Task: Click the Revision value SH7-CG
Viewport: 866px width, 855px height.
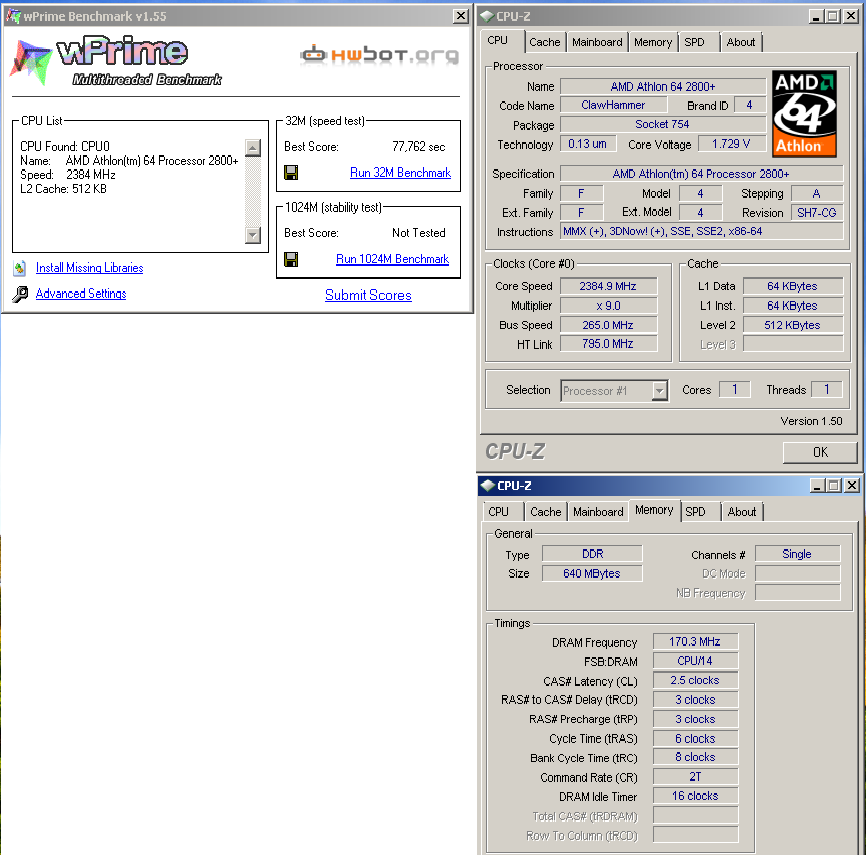Action: [817, 213]
